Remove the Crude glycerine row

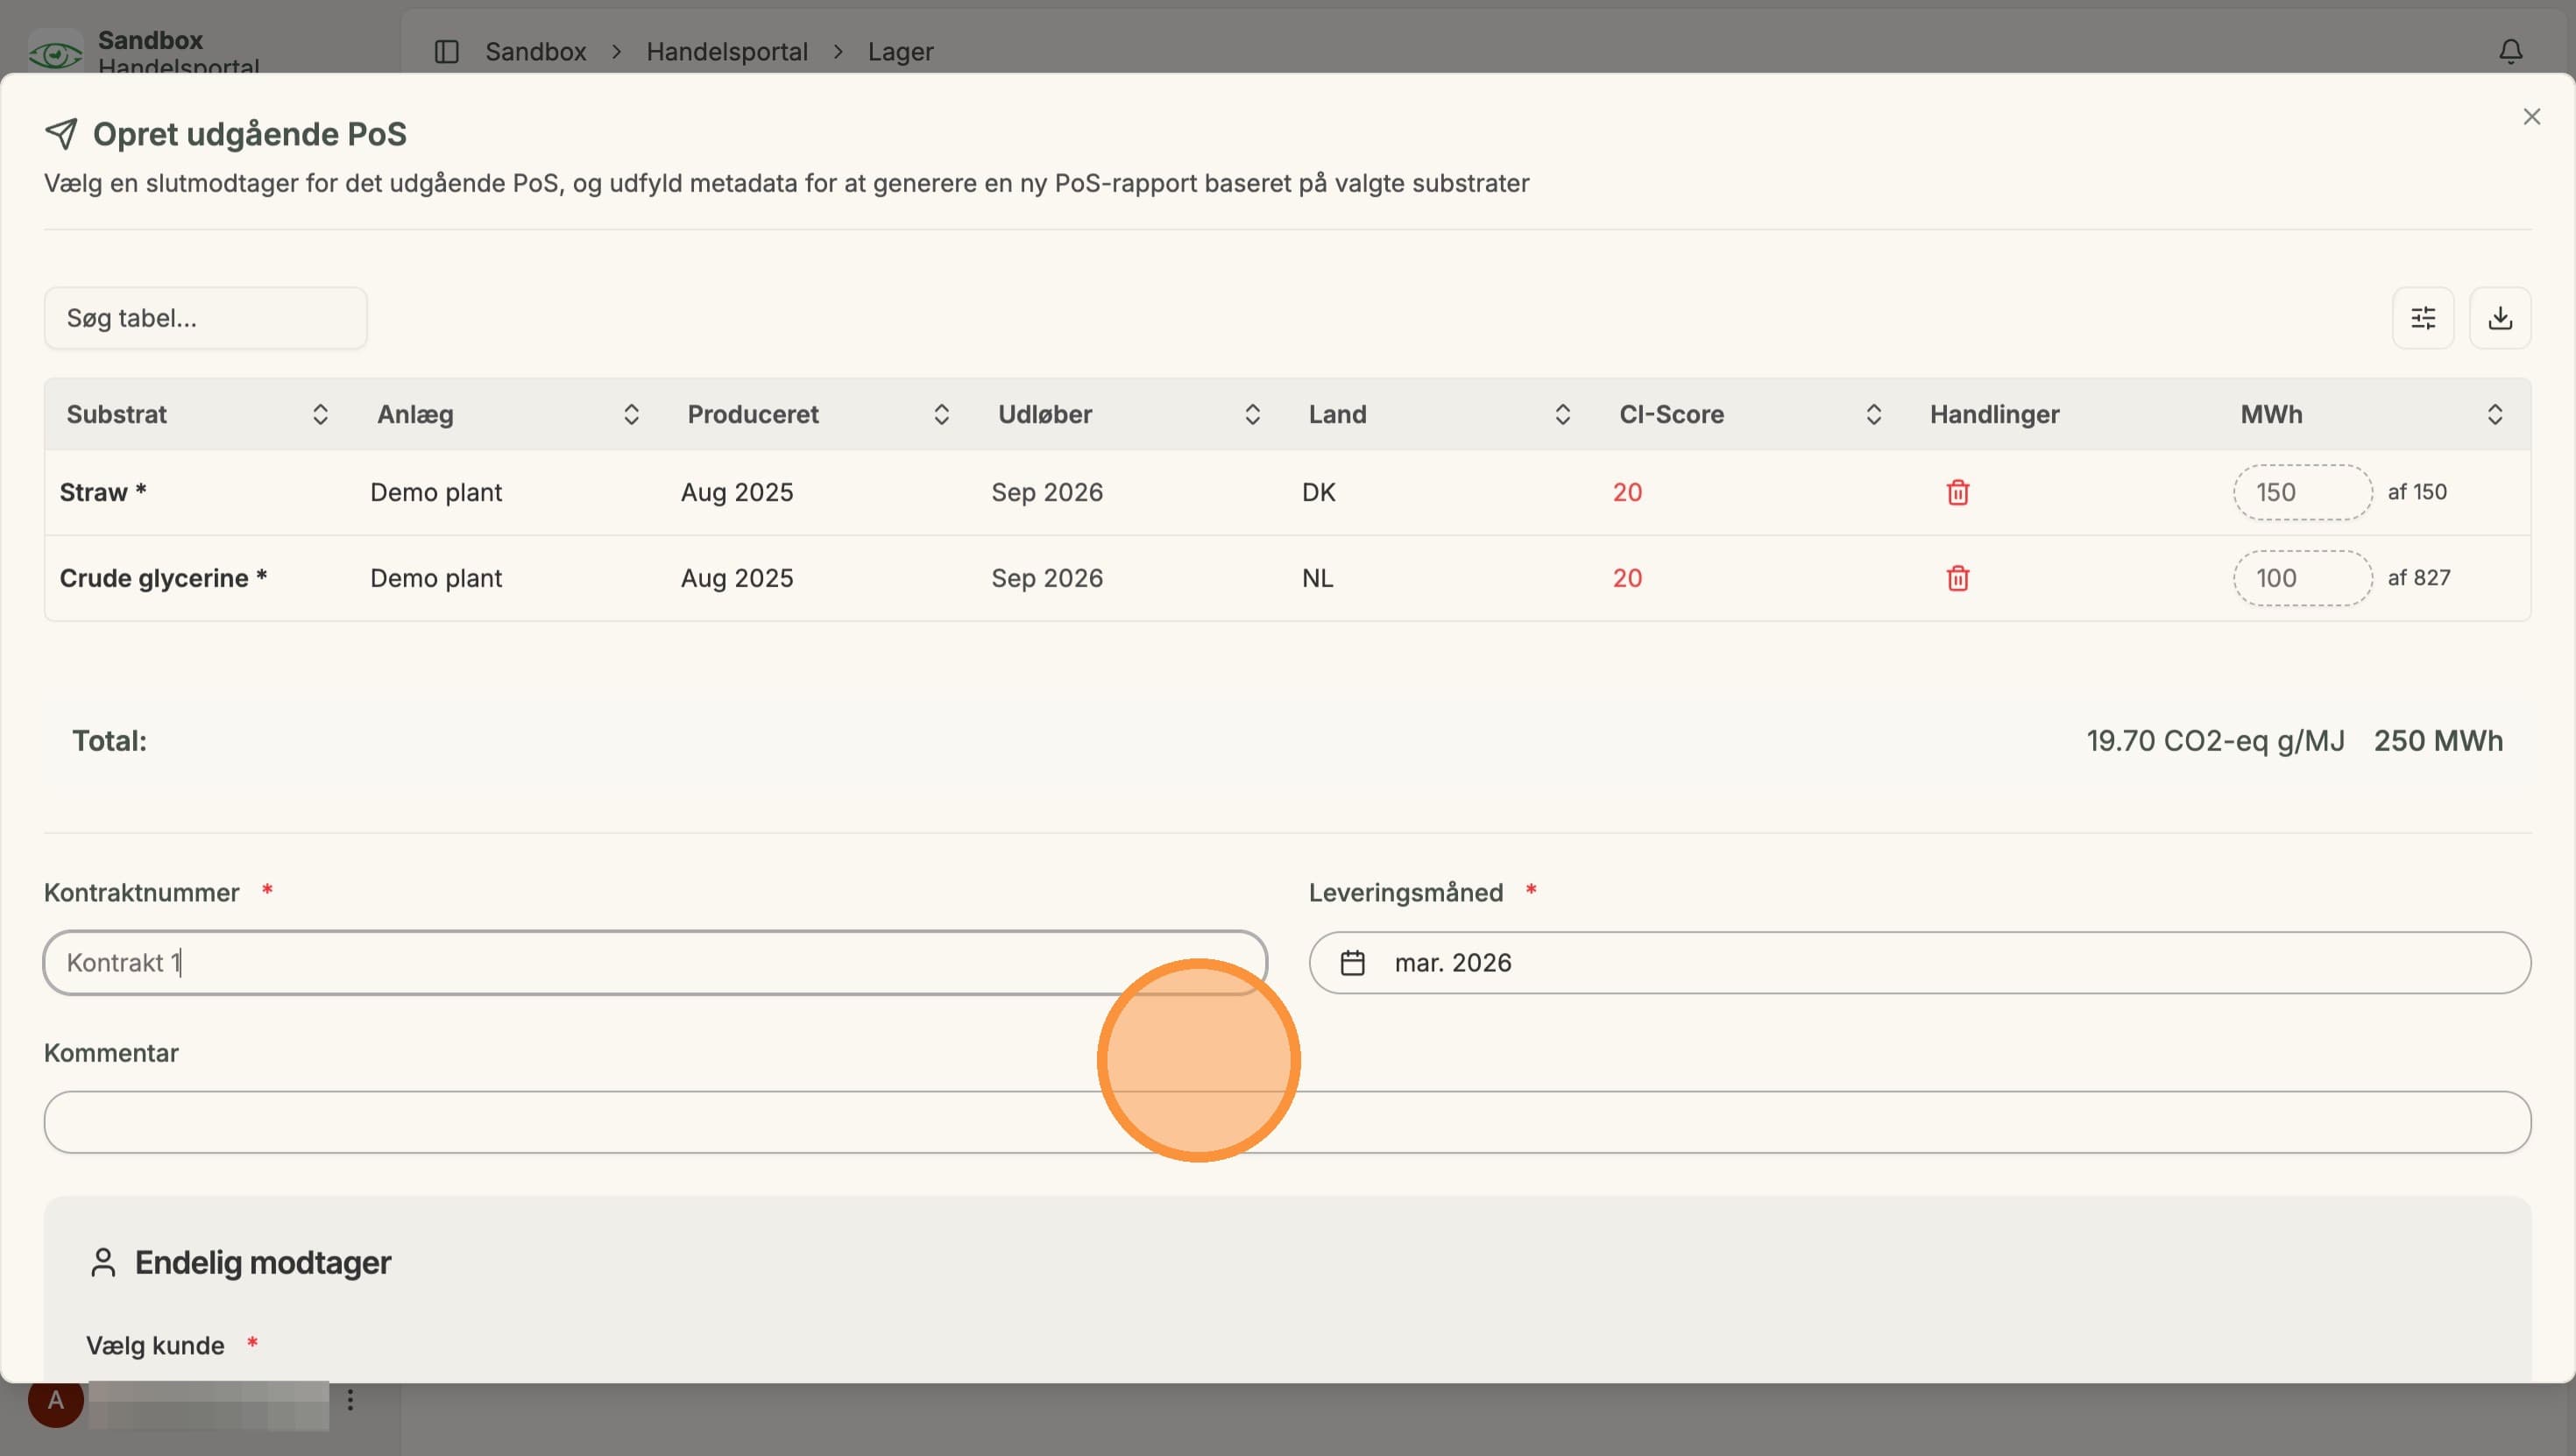click(x=1957, y=578)
